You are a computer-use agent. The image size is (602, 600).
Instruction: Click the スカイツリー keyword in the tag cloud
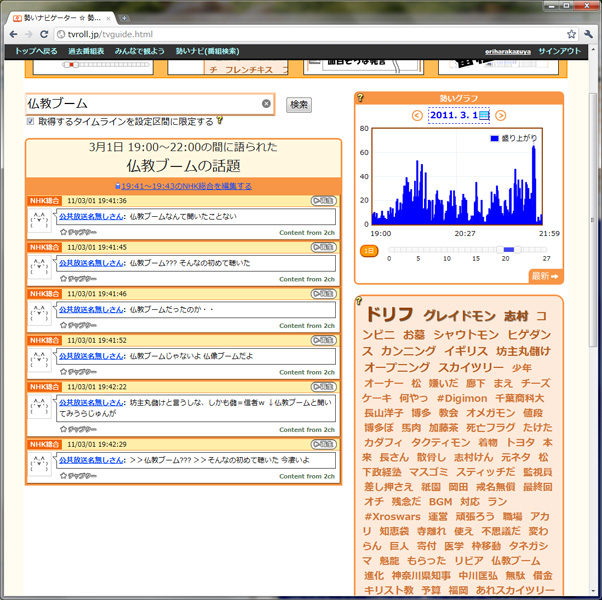pyautogui.click(x=471, y=367)
